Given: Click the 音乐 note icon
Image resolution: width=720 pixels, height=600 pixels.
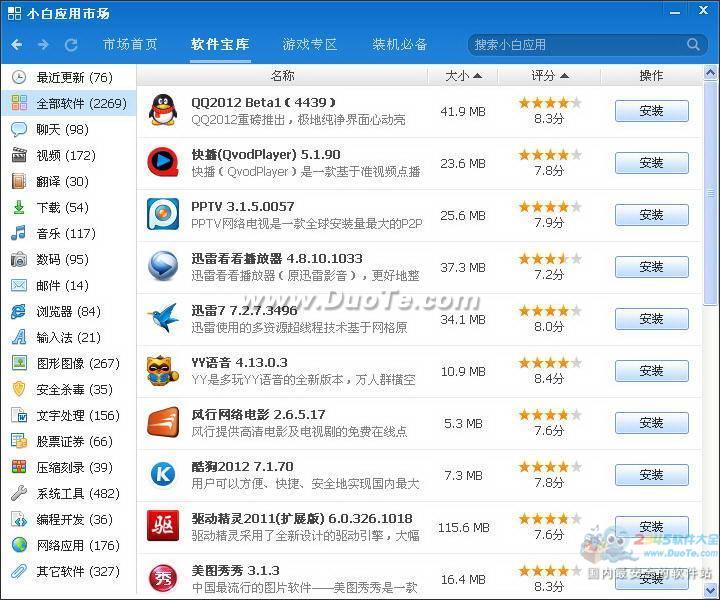Looking at the screenshot, I should [x=19, y=233].
